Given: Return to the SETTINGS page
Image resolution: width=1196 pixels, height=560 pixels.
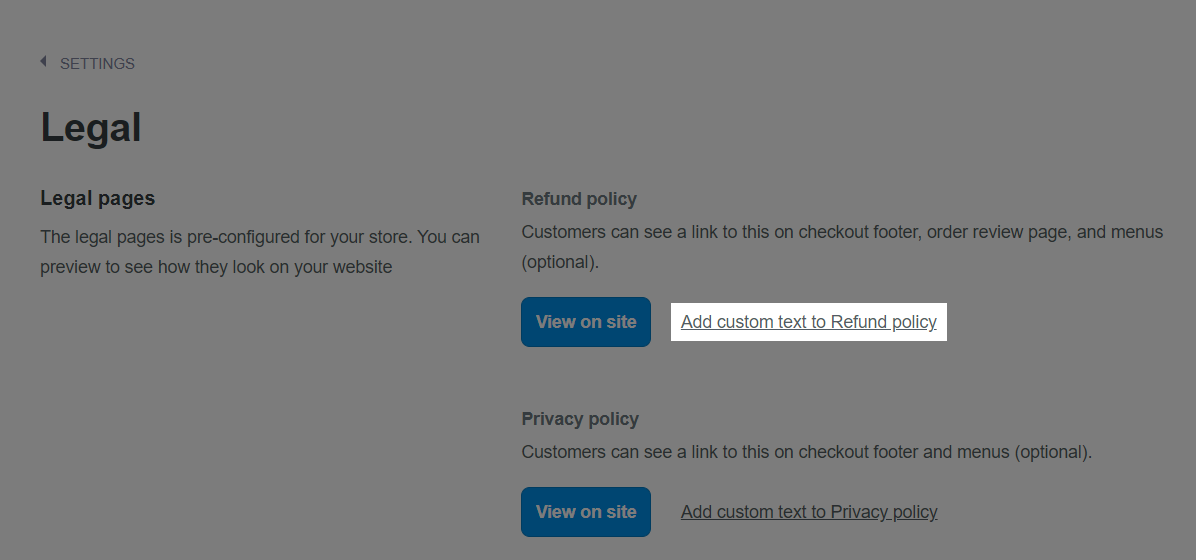Looking at the screenshot, I should point(97,64).
